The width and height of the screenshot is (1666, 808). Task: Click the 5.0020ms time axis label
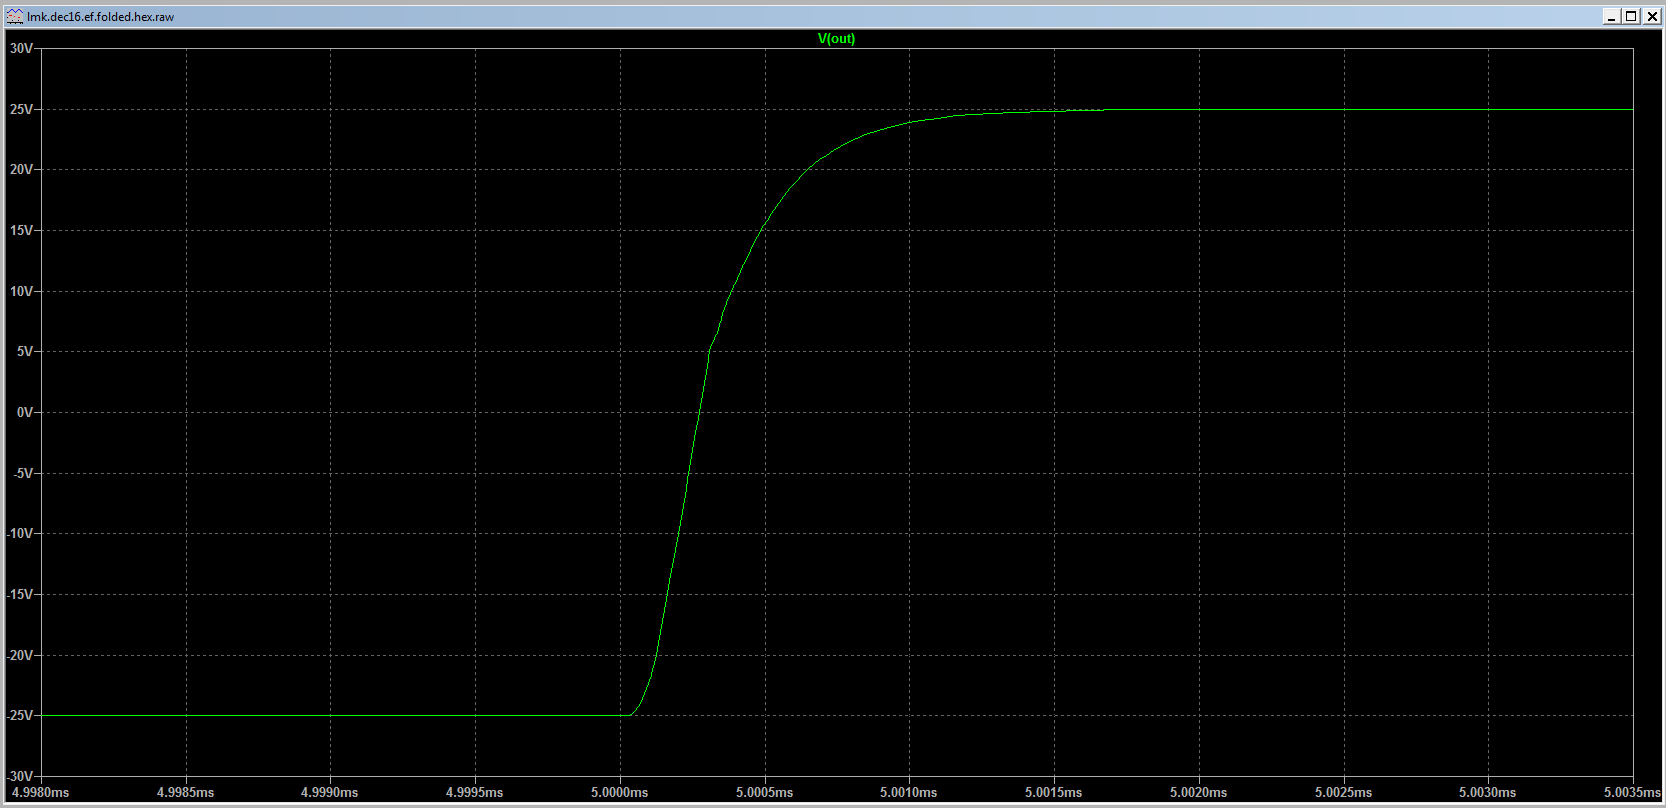coord(1199,792)
